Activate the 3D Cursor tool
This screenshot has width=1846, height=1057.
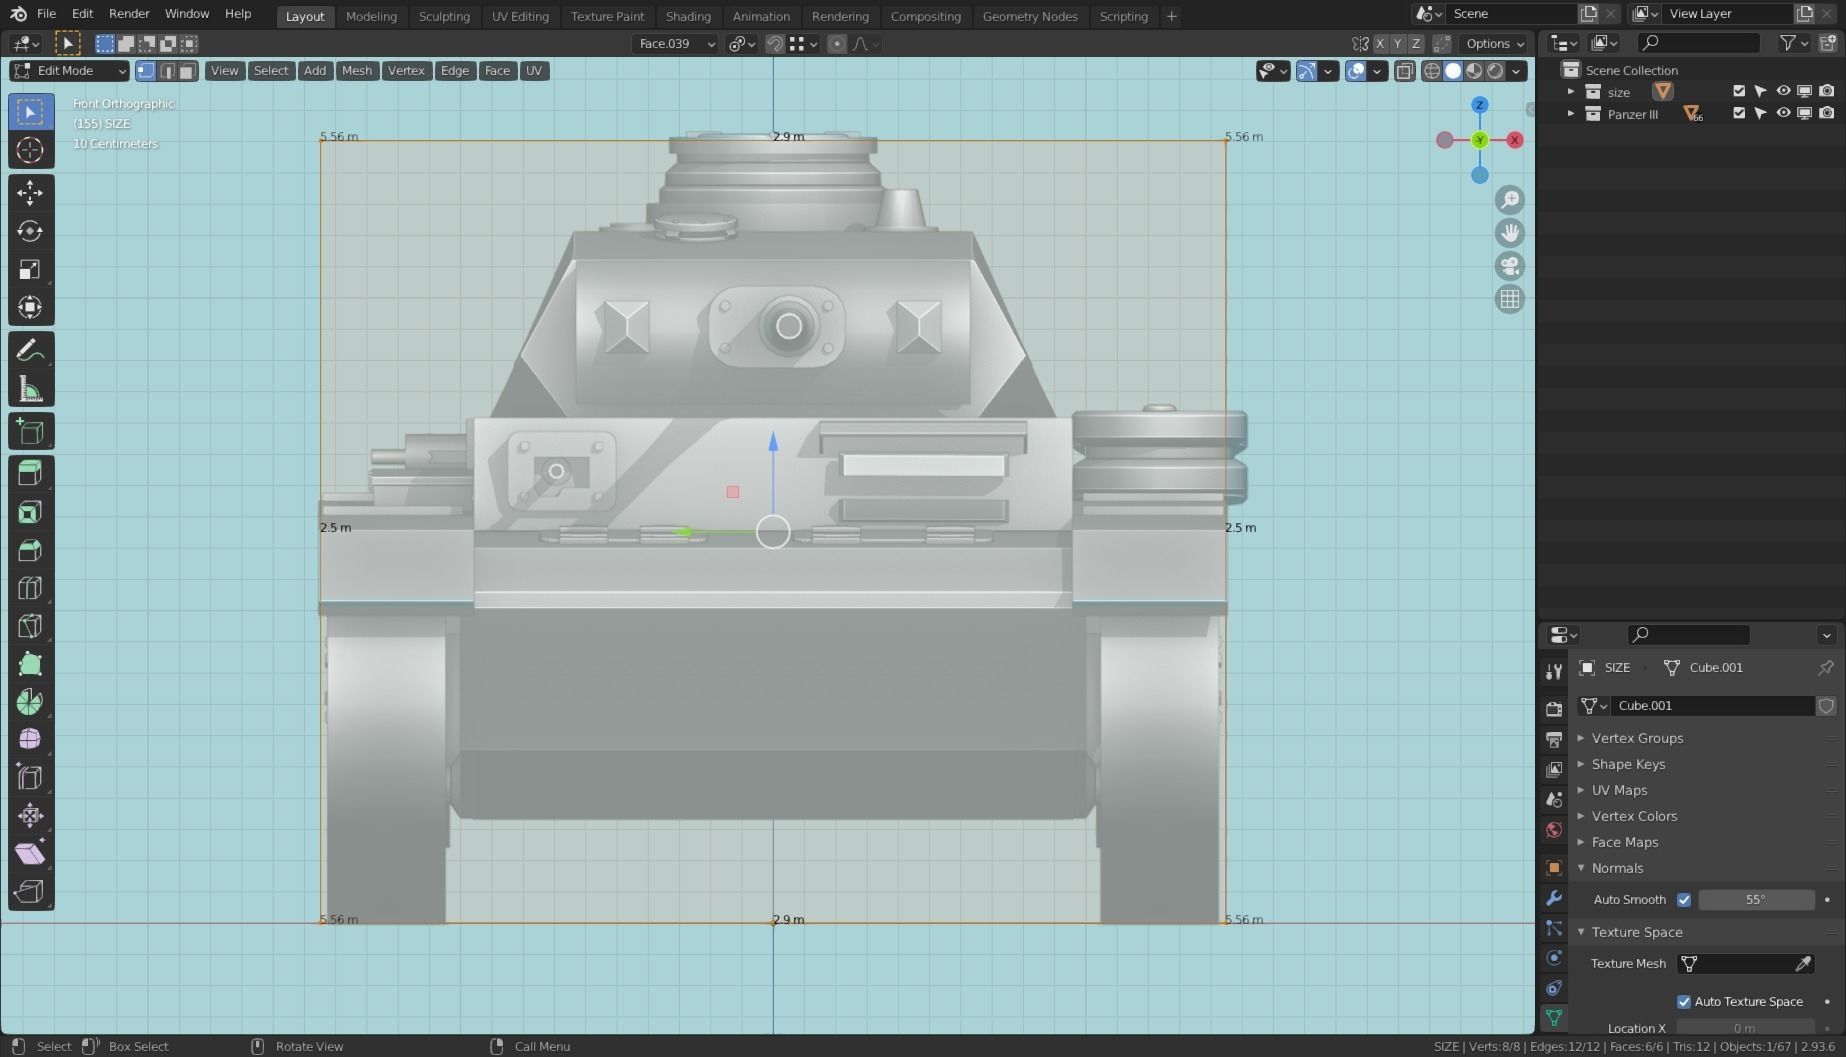click(30, 150)
